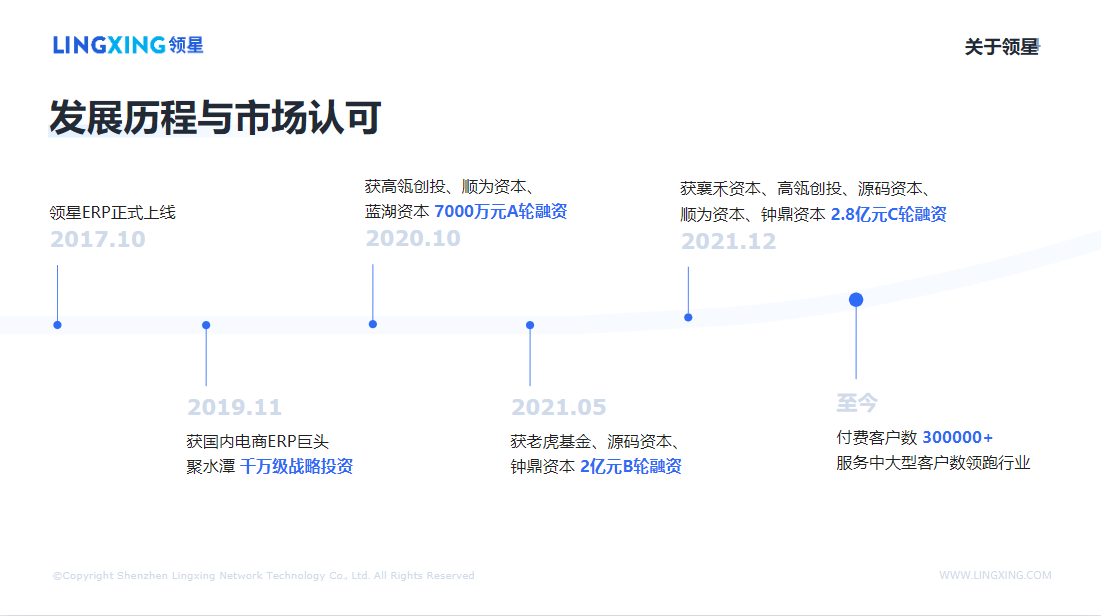Click the timeline dot for 2021.12
The width and height of the screenshot is (1101, 616).
(x=688, y=317)
